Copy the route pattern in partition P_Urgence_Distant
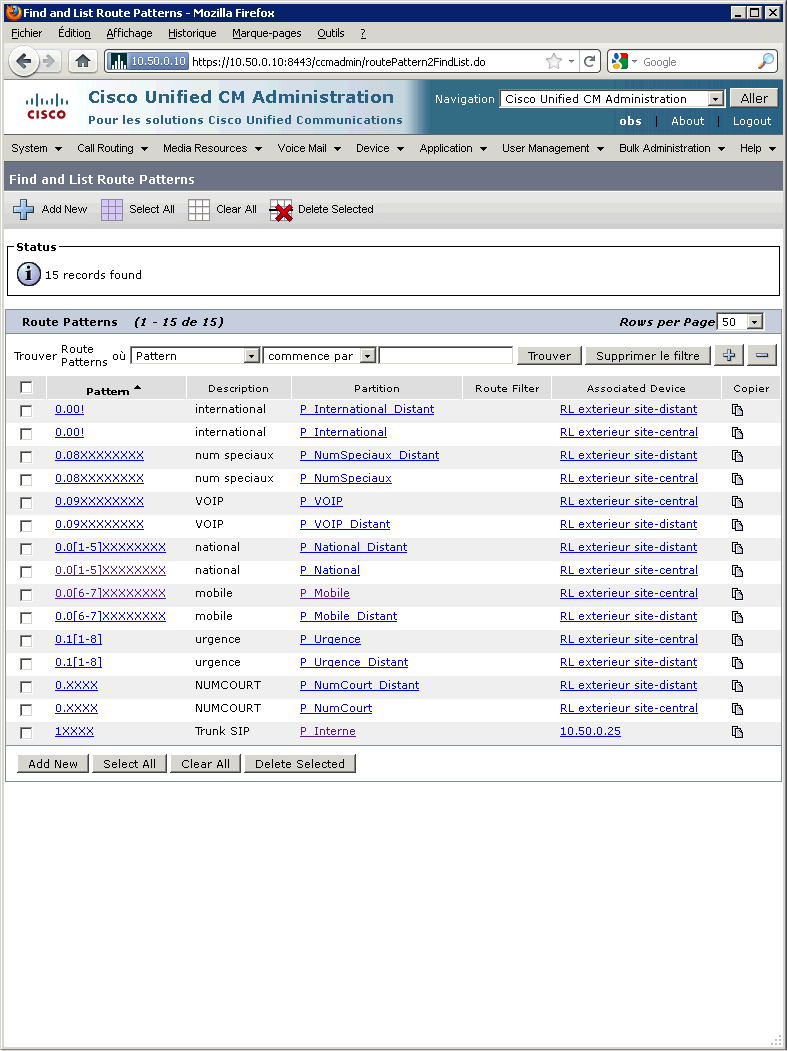 (737, 663)
